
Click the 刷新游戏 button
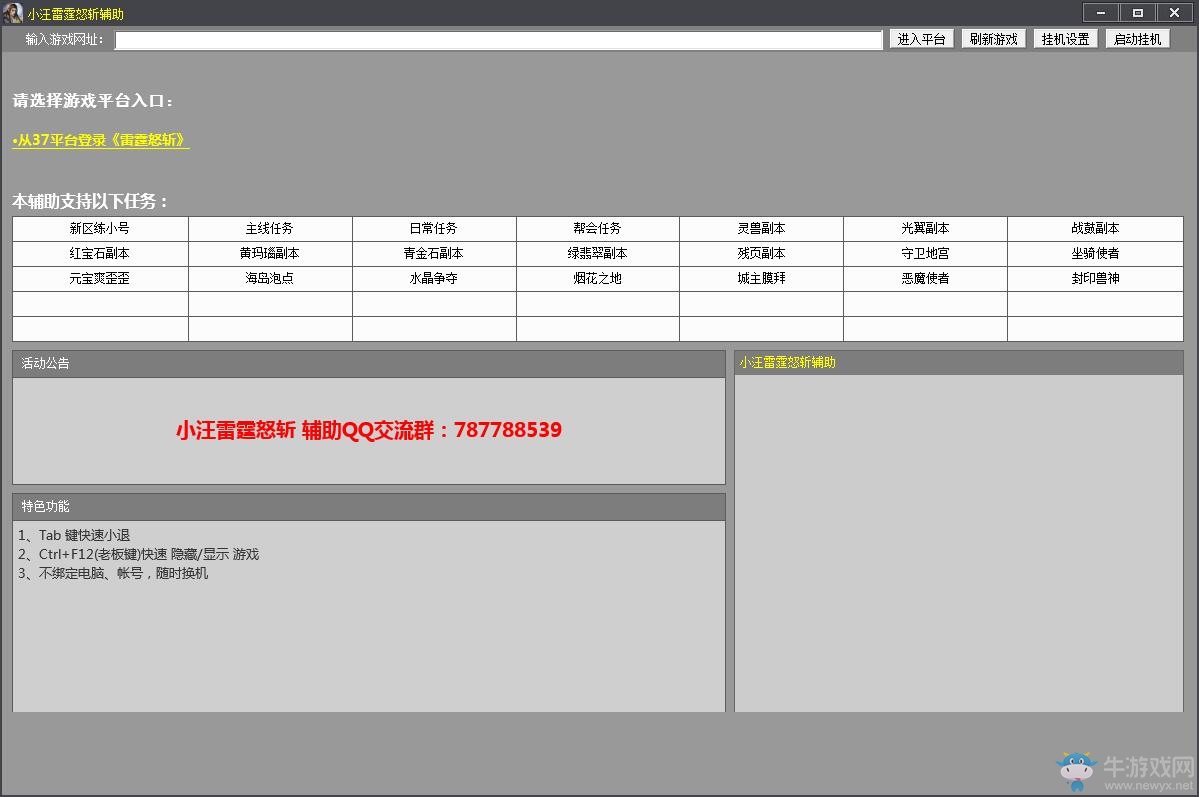[x=993, y=39]
